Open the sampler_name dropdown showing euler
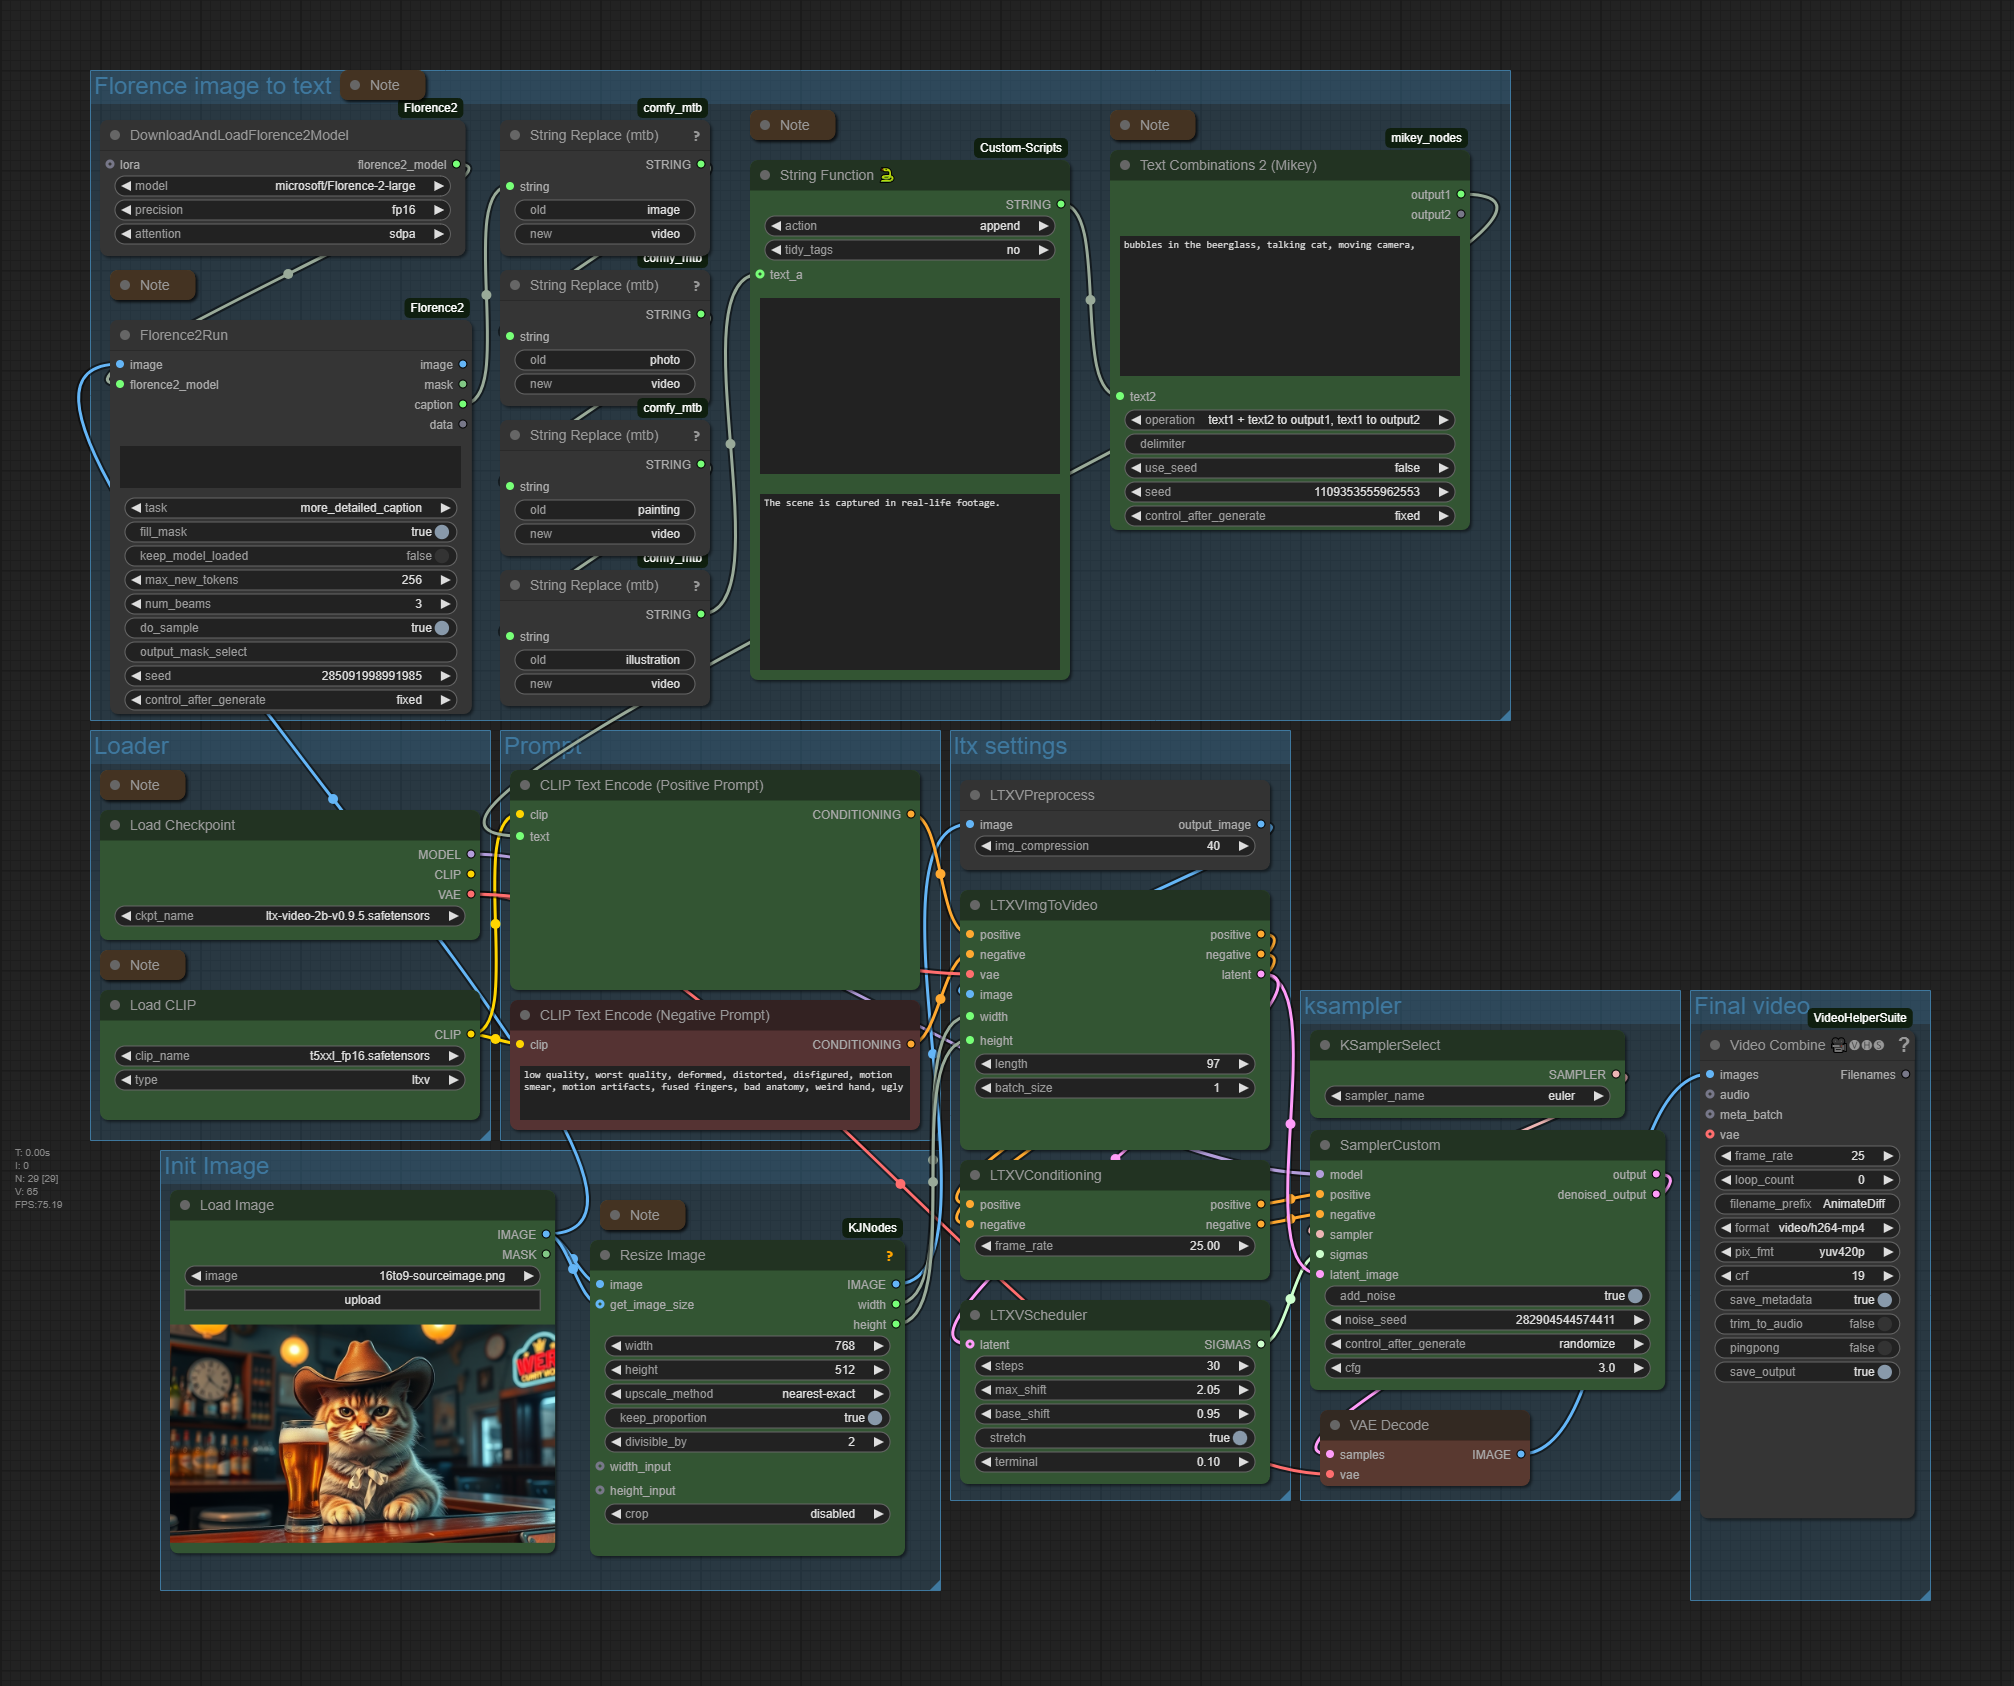The width and height of the screenshot is (2014, 1686). click(1467, 1096)
